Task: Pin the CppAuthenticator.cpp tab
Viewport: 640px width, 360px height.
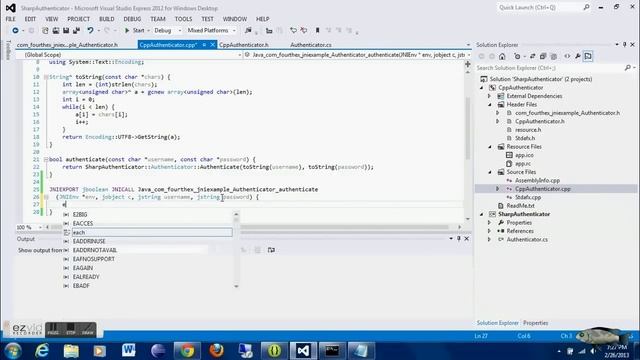Action: [x=204, y=45]
